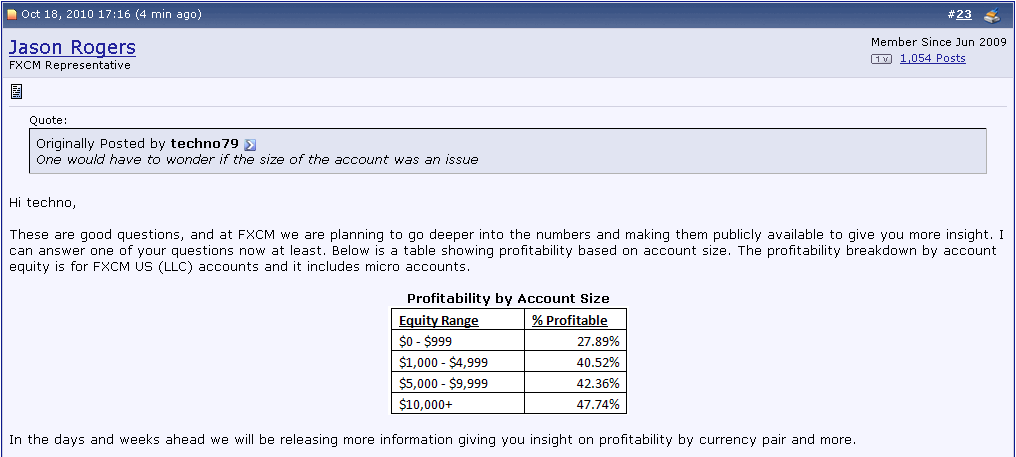Click the Profitability by Account Size title
Viewport: 1016px width, 457px height.
click(508, 298)
